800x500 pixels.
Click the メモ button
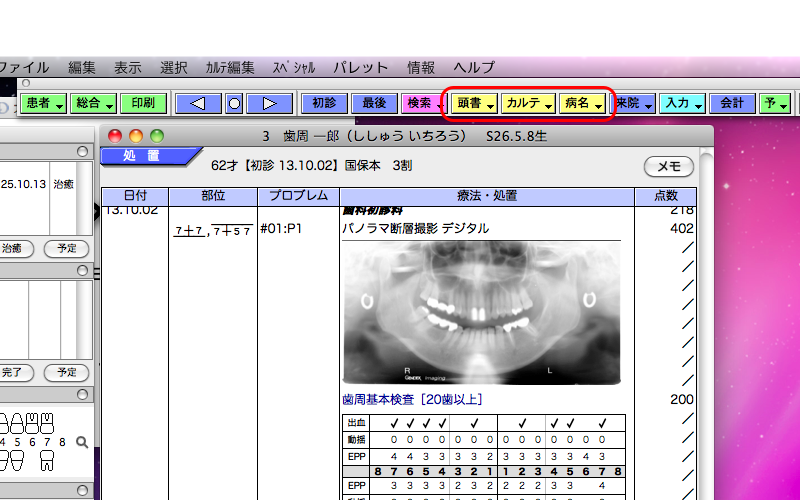[669, 166]
